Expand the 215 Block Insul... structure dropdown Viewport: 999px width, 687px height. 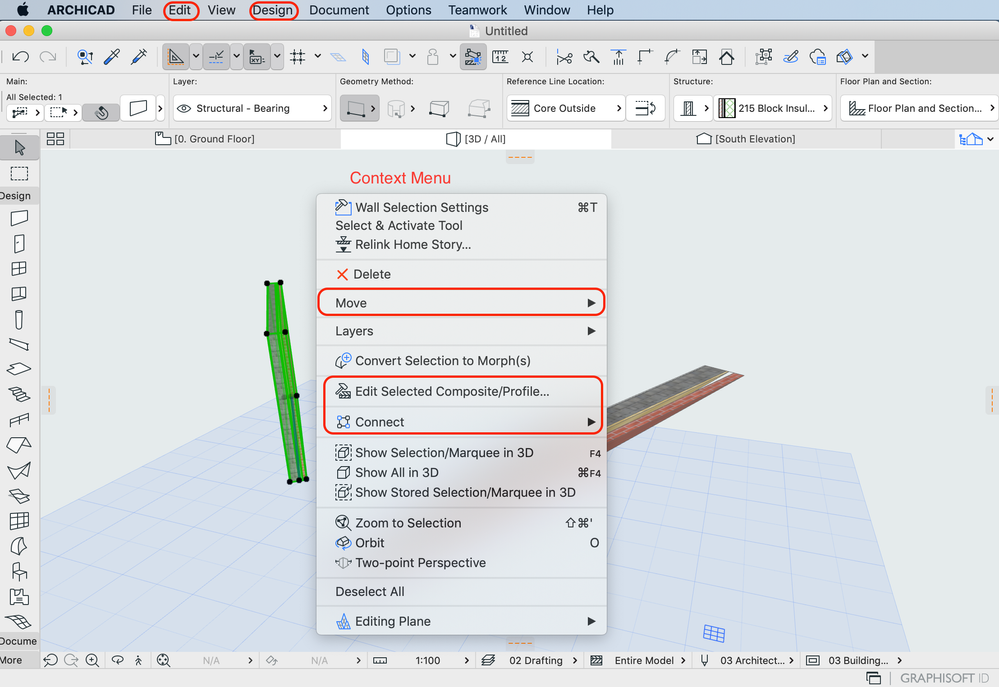[x=775, y=108]
